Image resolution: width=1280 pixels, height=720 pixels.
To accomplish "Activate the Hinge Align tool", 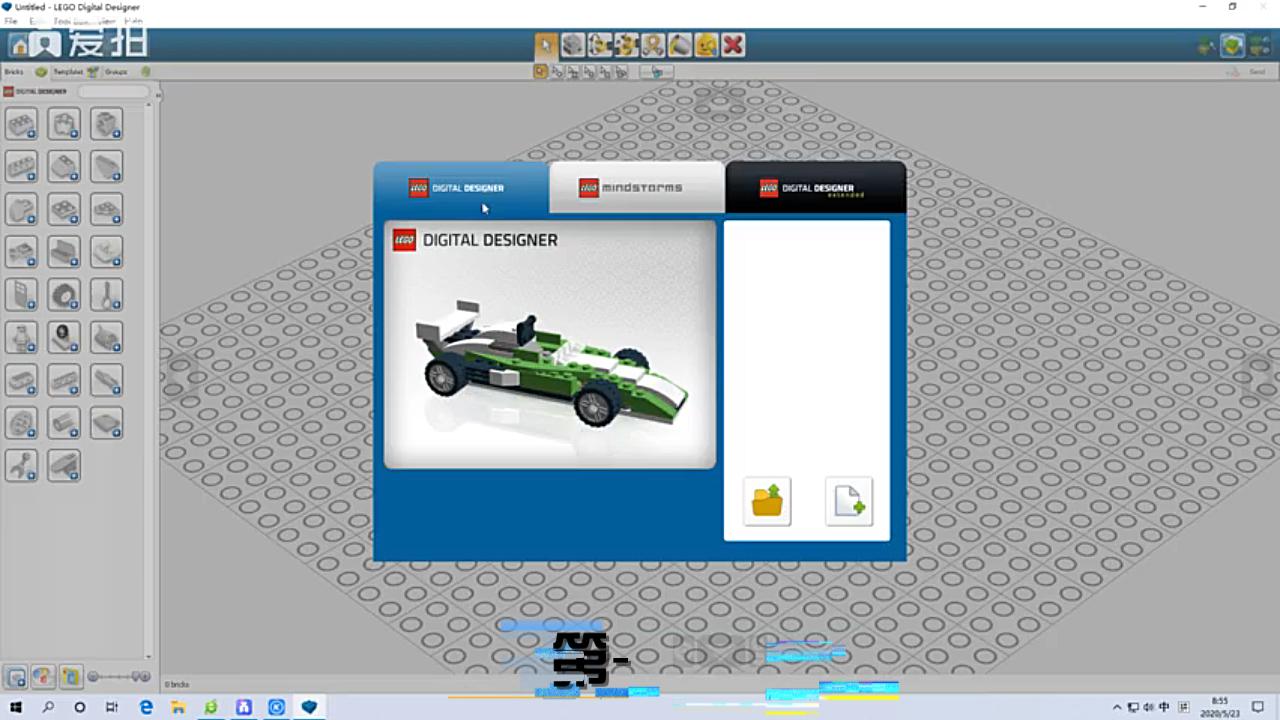I will [626, 45].
